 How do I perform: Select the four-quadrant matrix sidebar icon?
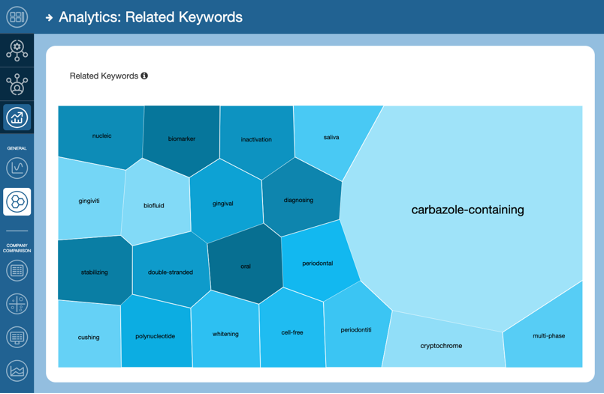[x=17, y=304]
